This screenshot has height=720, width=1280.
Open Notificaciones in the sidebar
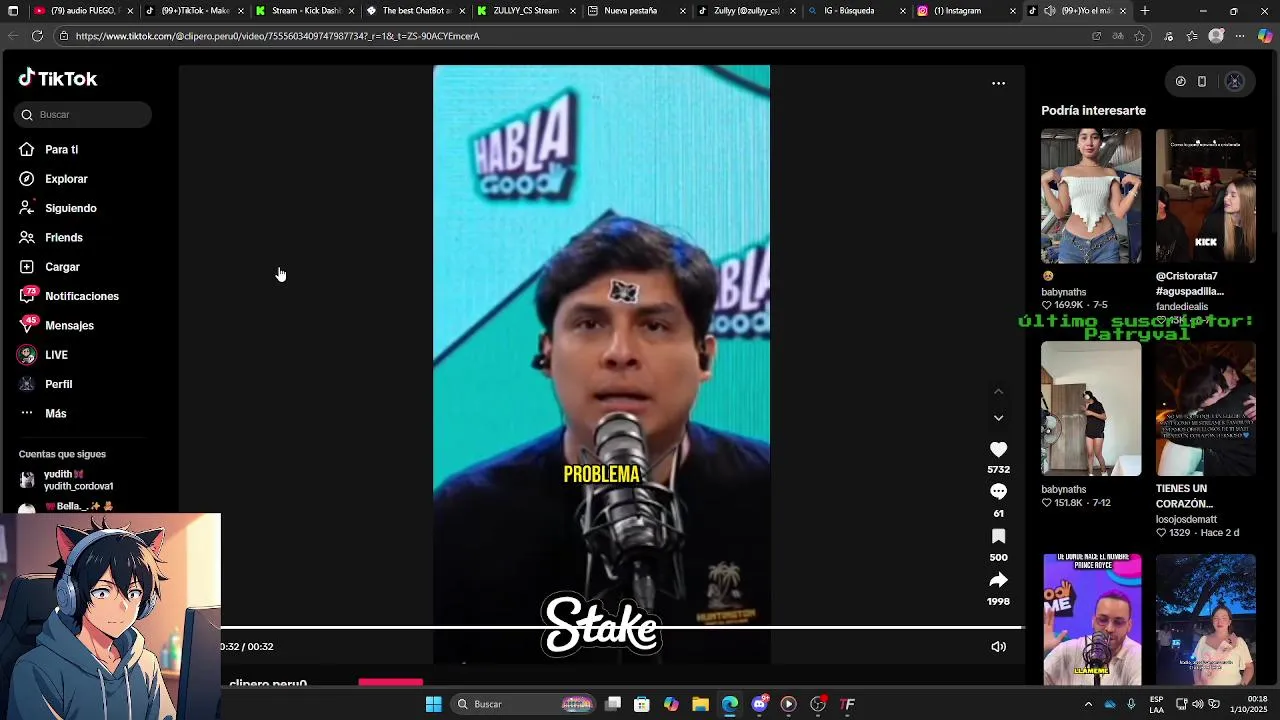[81, 296]
